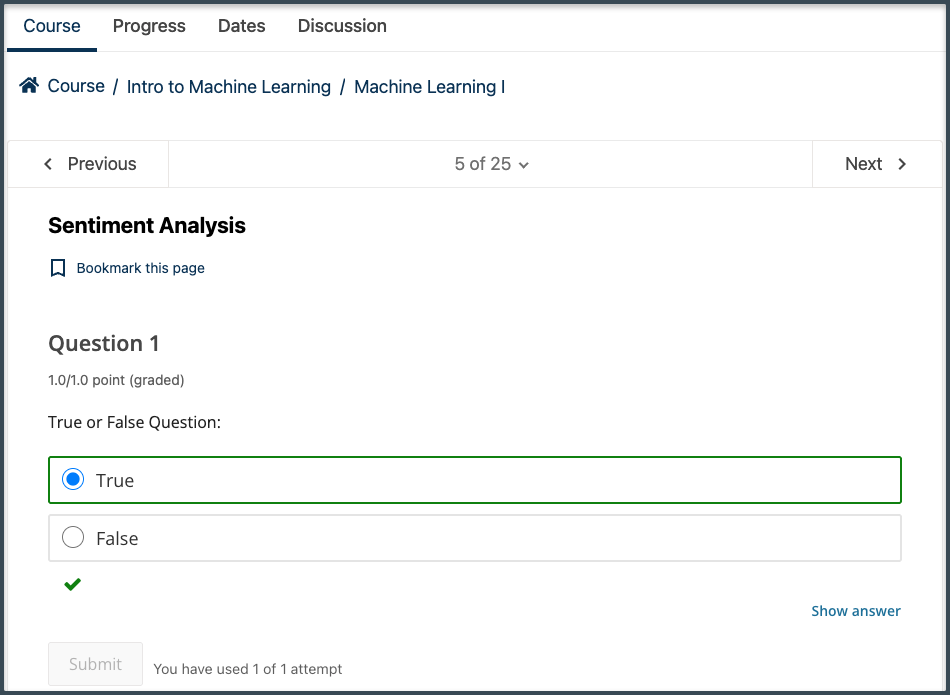Open the Course tab

click(x=52, y=26)
